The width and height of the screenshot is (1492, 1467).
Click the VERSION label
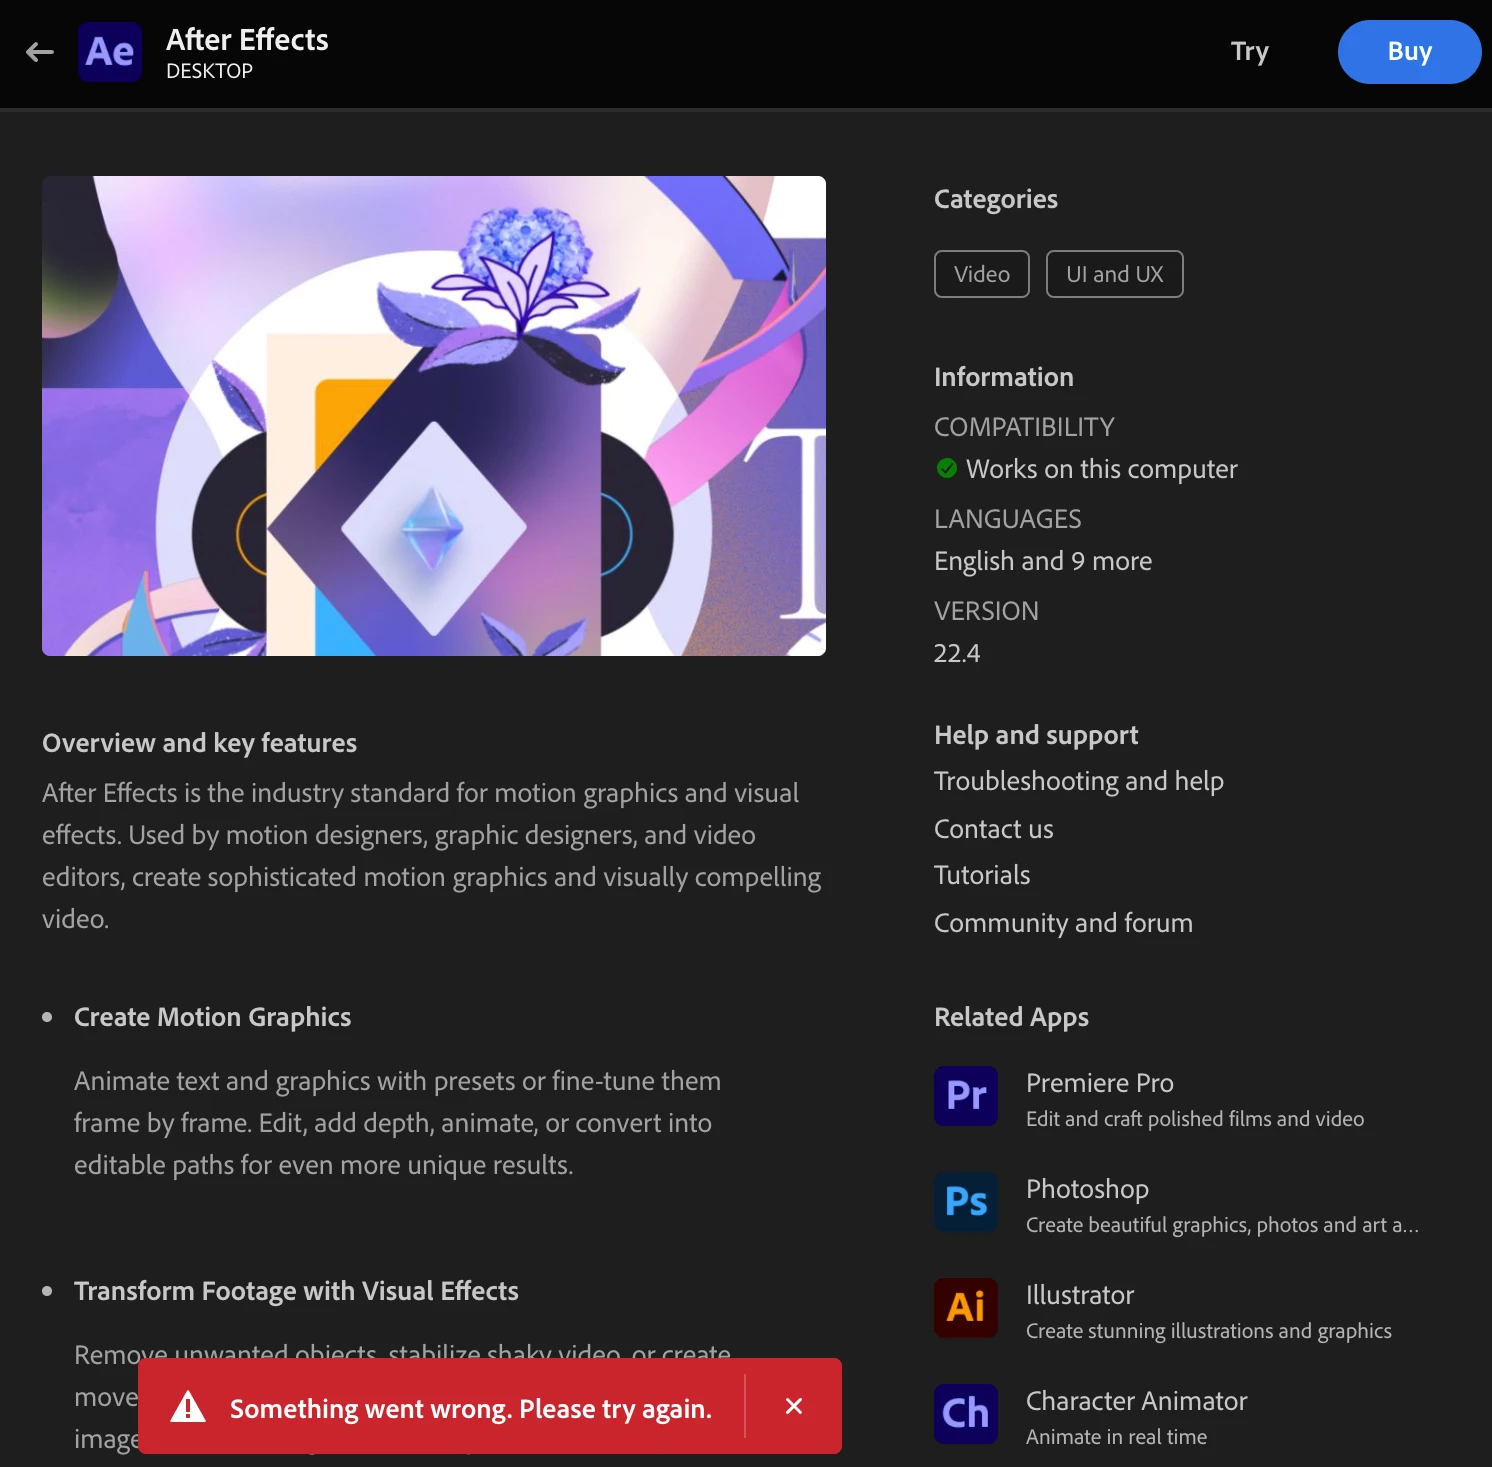(986, 611)
